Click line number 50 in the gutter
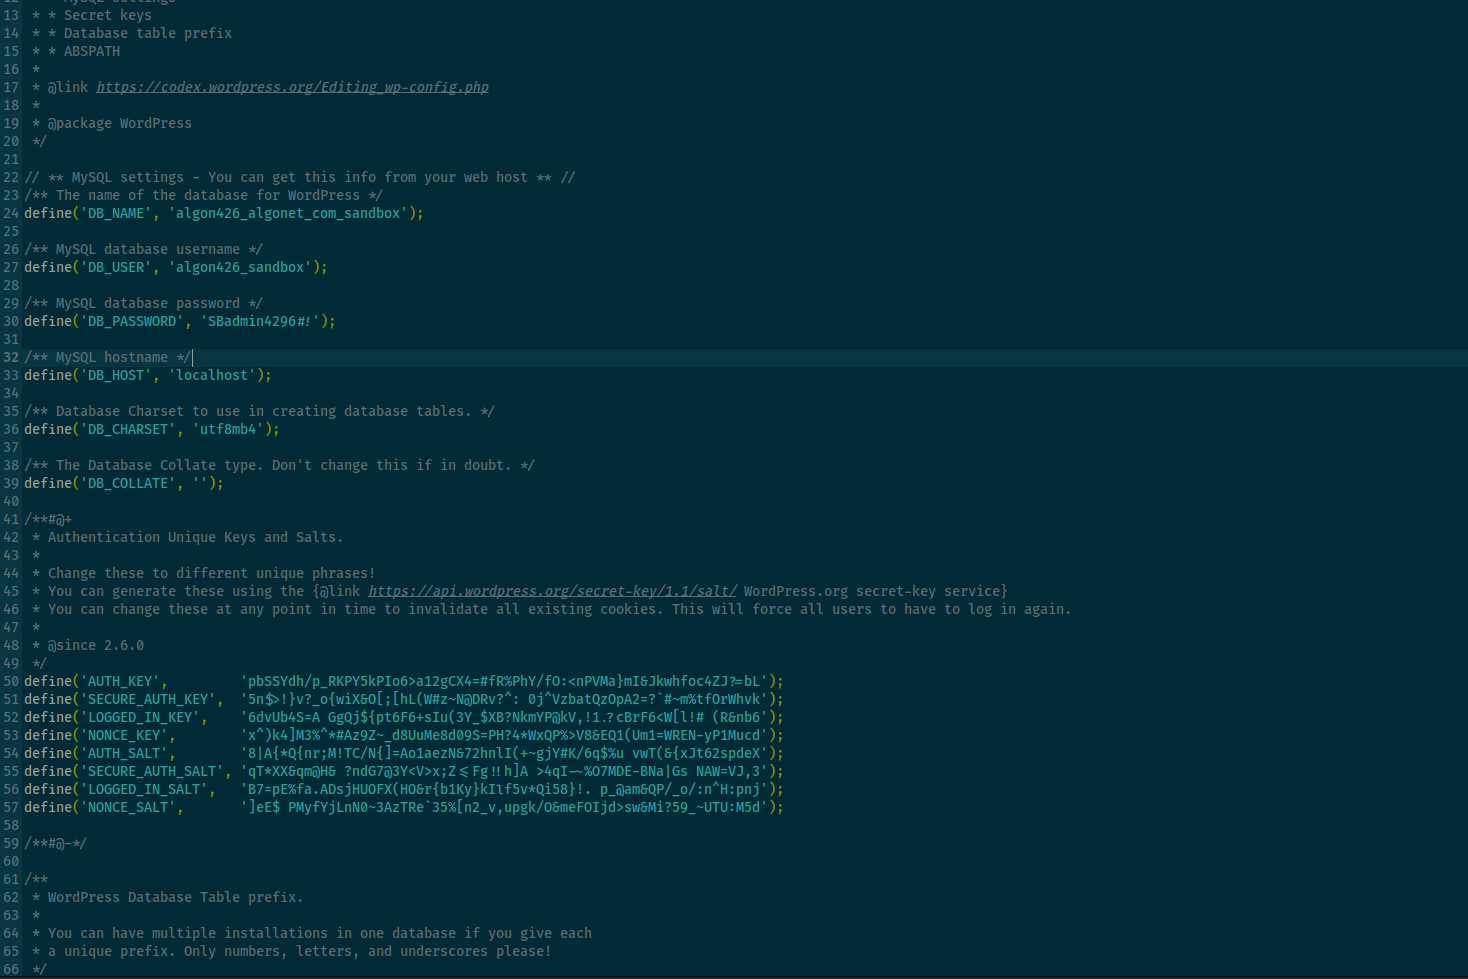Viewport: 1468px width, 979px height. tap(11, 681)
